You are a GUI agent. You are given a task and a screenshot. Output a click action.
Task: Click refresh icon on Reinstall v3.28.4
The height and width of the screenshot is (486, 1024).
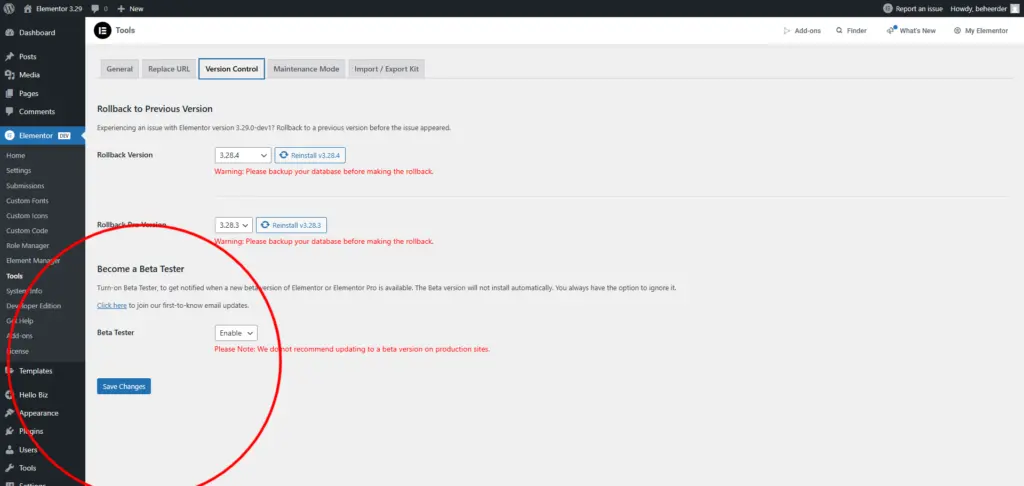pos(283,155)
